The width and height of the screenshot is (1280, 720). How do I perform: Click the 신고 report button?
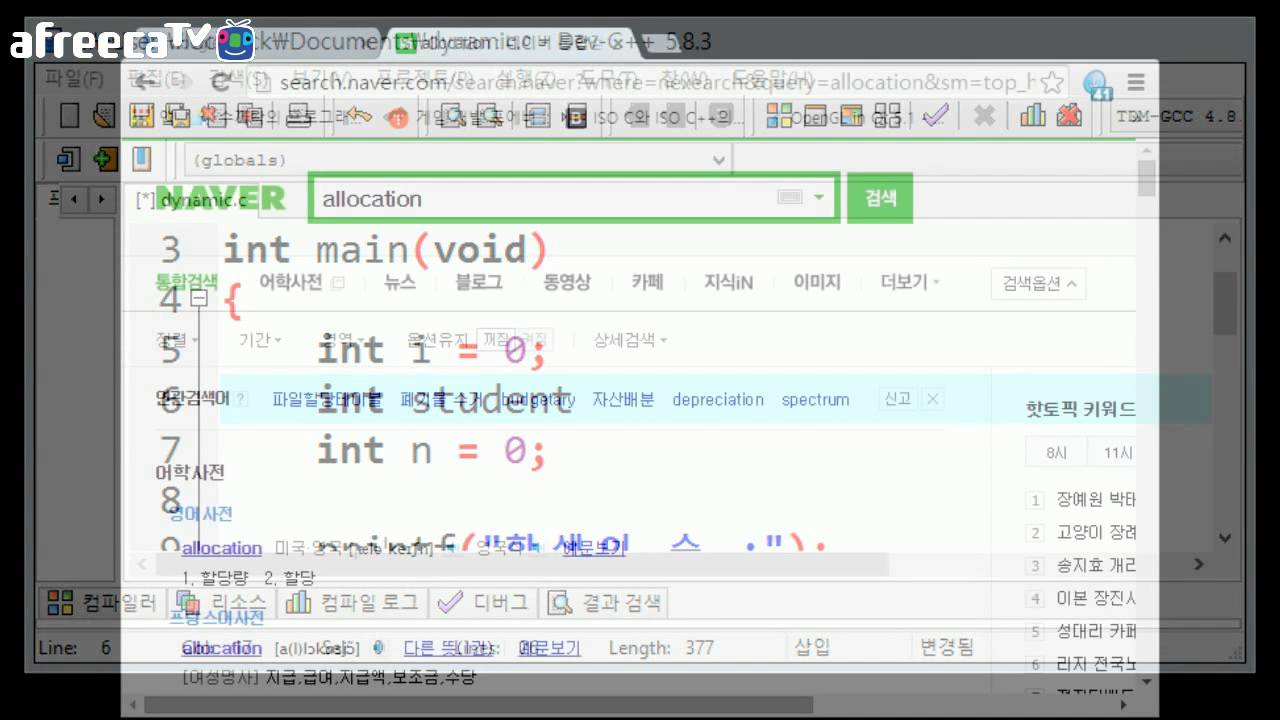point(898,399)
